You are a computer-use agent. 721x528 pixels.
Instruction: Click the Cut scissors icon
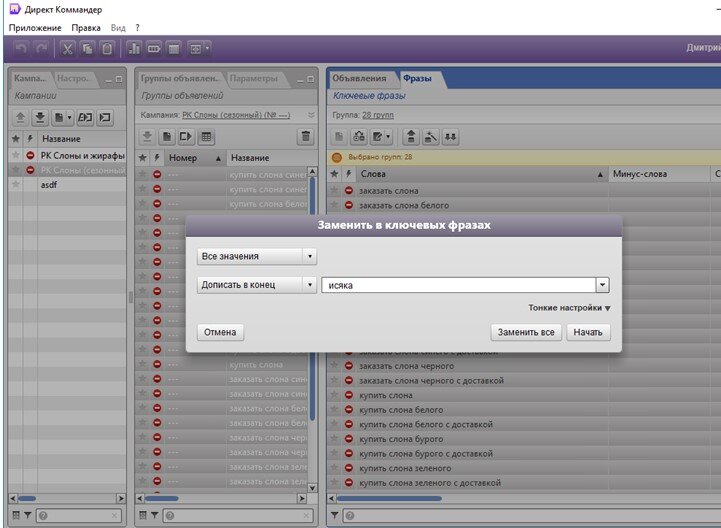click(x=67, y=48)
